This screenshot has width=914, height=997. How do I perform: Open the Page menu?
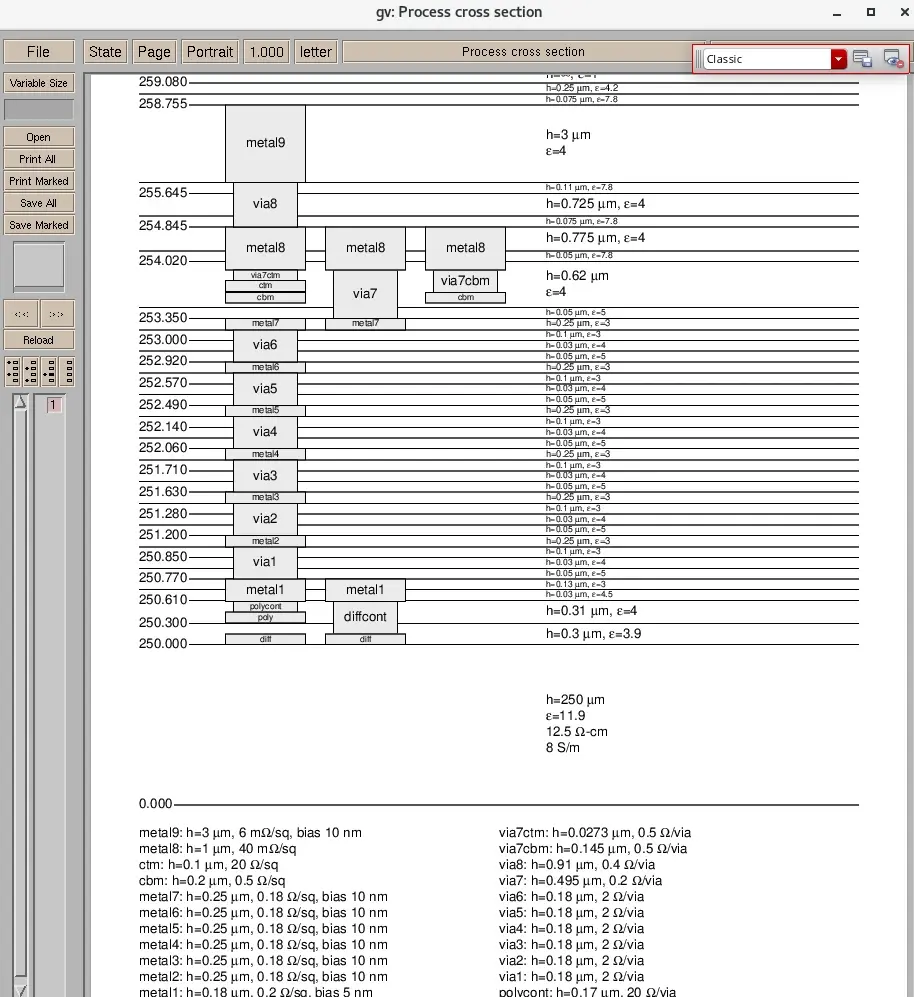[154, 52]
